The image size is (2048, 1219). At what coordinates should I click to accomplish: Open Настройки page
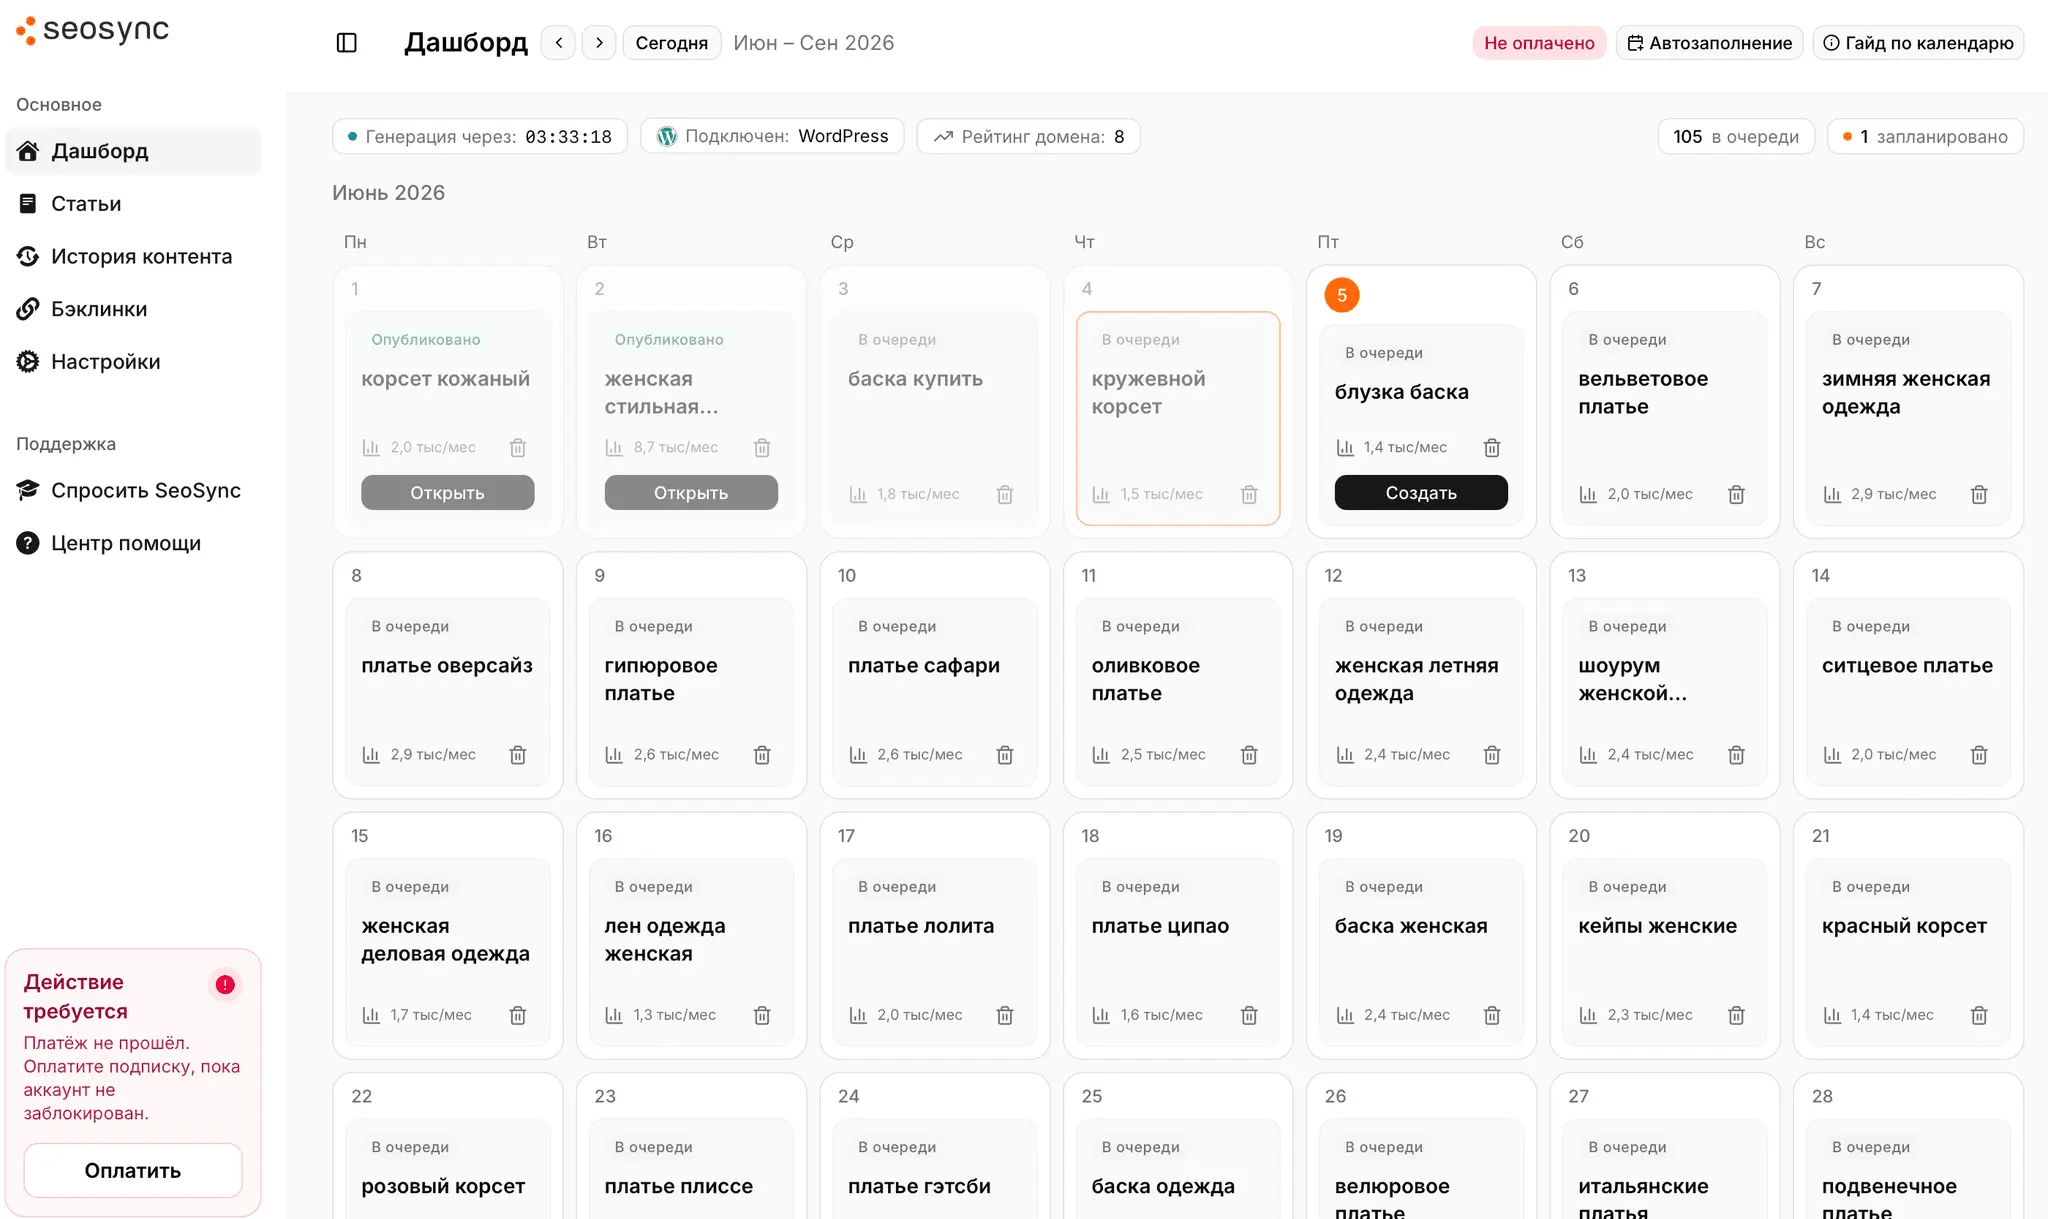pyautogui.click(x=133, y=362)
